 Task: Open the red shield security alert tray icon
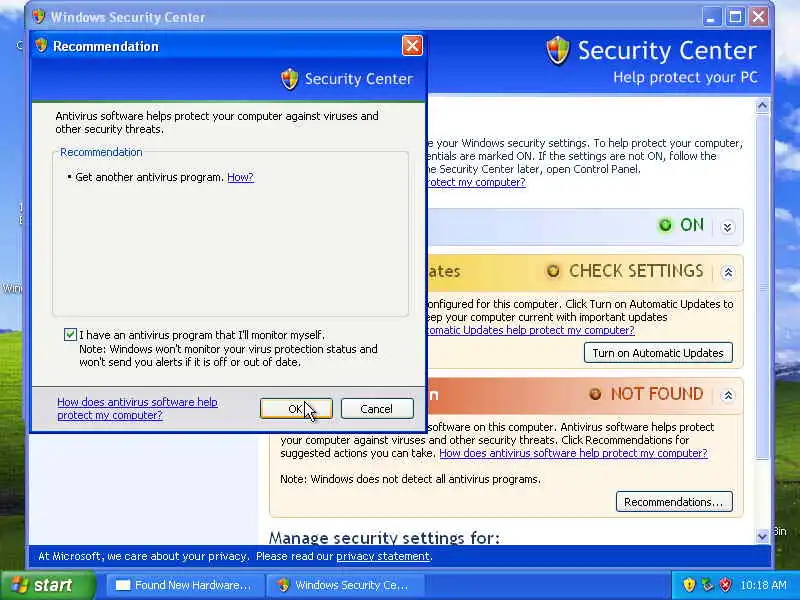pyautogui.click(x=725, y=585)
